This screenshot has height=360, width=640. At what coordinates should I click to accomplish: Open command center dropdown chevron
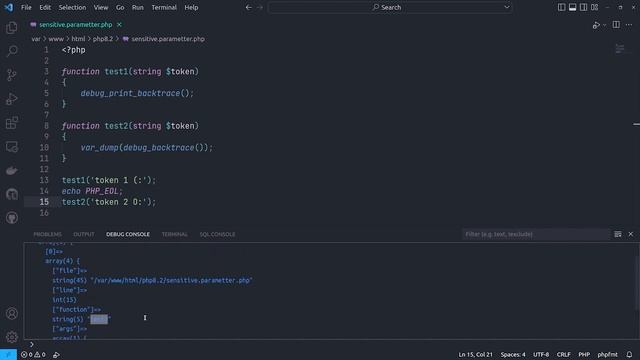(x=507, y=7)
